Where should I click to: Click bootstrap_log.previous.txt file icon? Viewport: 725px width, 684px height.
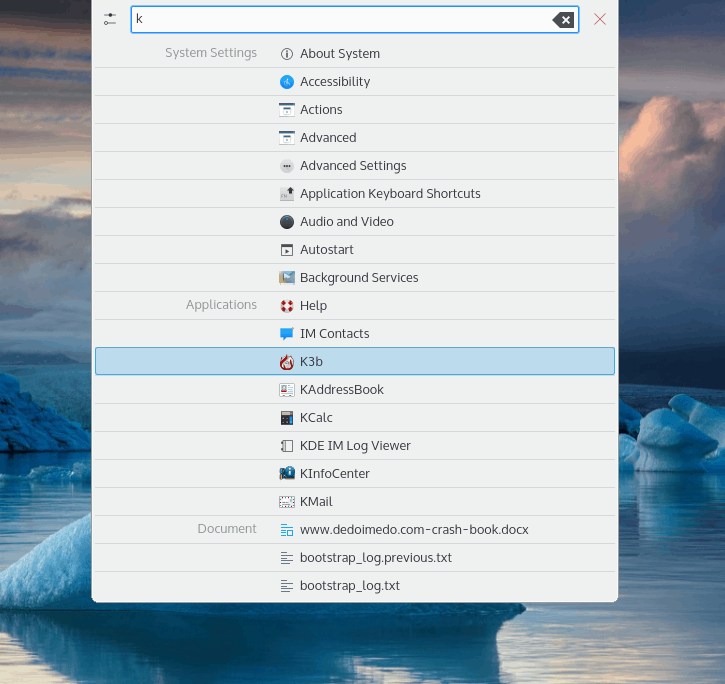[287, 558]
